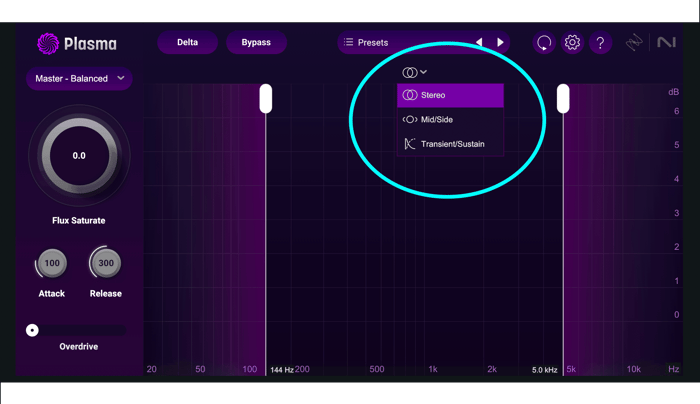The image size is (700, 404).
Task: Click the Native Instruments logo icon
Action: tap(666, 42)
